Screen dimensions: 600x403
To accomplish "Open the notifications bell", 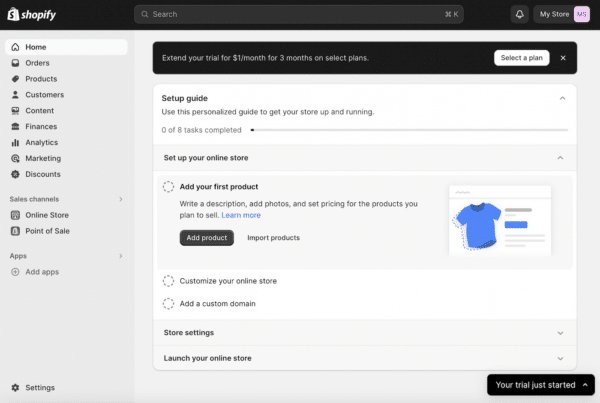I will (x=519, y=15).
